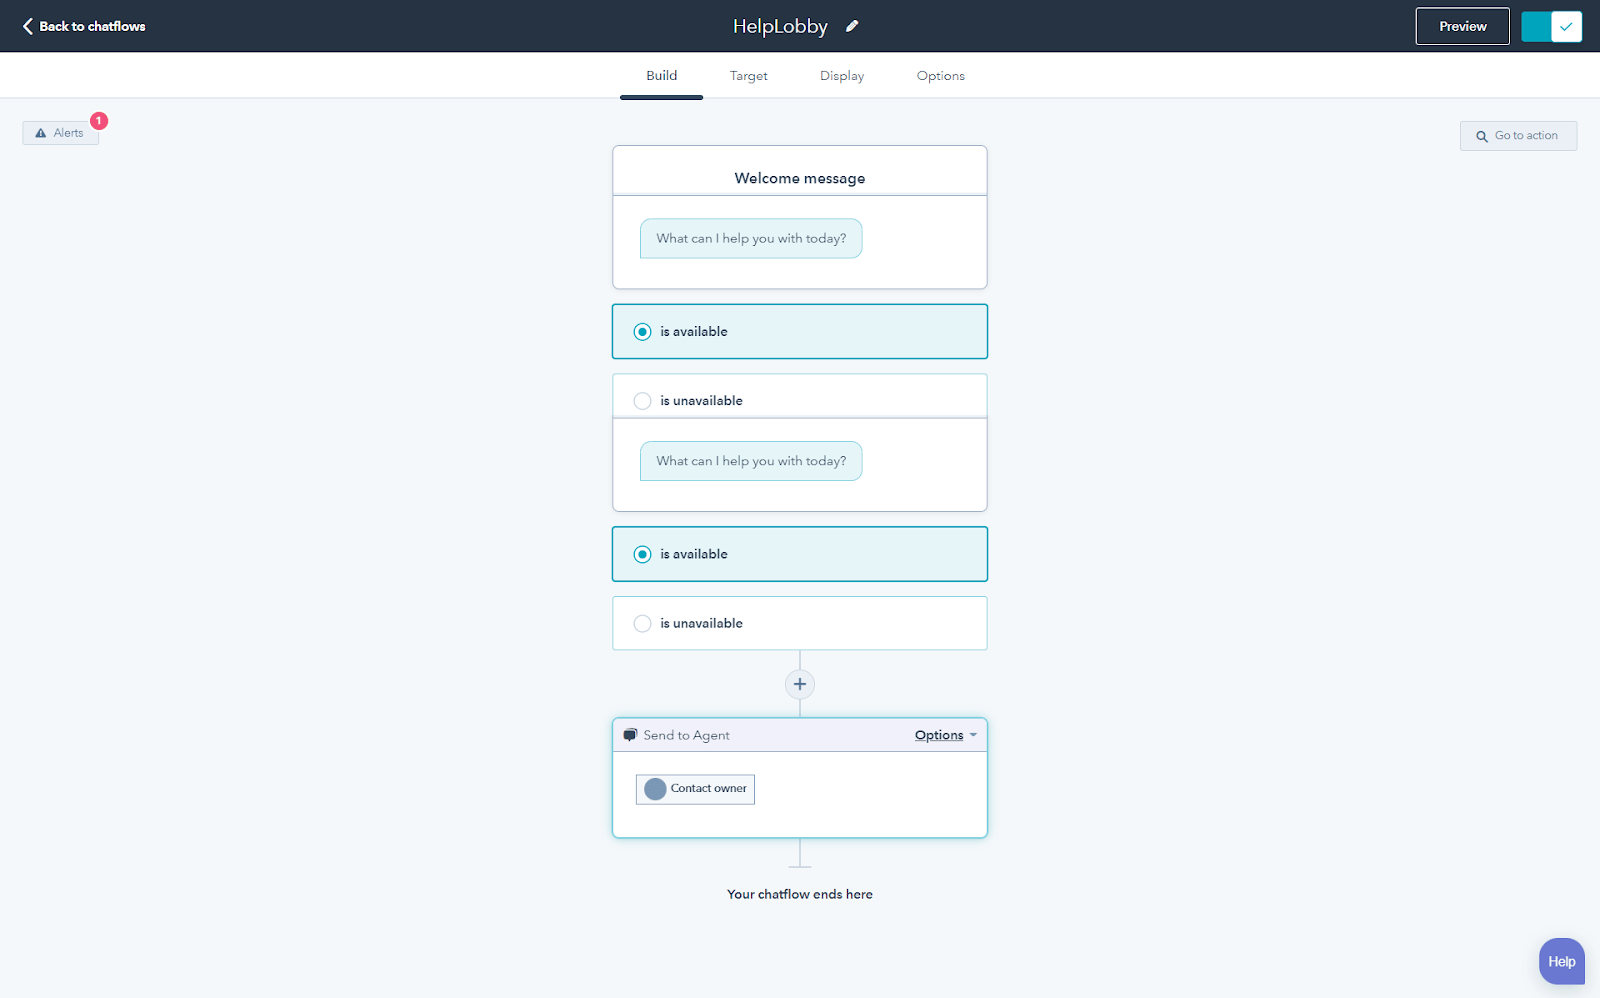The height and width of the screenshot is (998, 1600).
Task: Click the pencil icon to rename HelpLobby
Action: [851, 26]
